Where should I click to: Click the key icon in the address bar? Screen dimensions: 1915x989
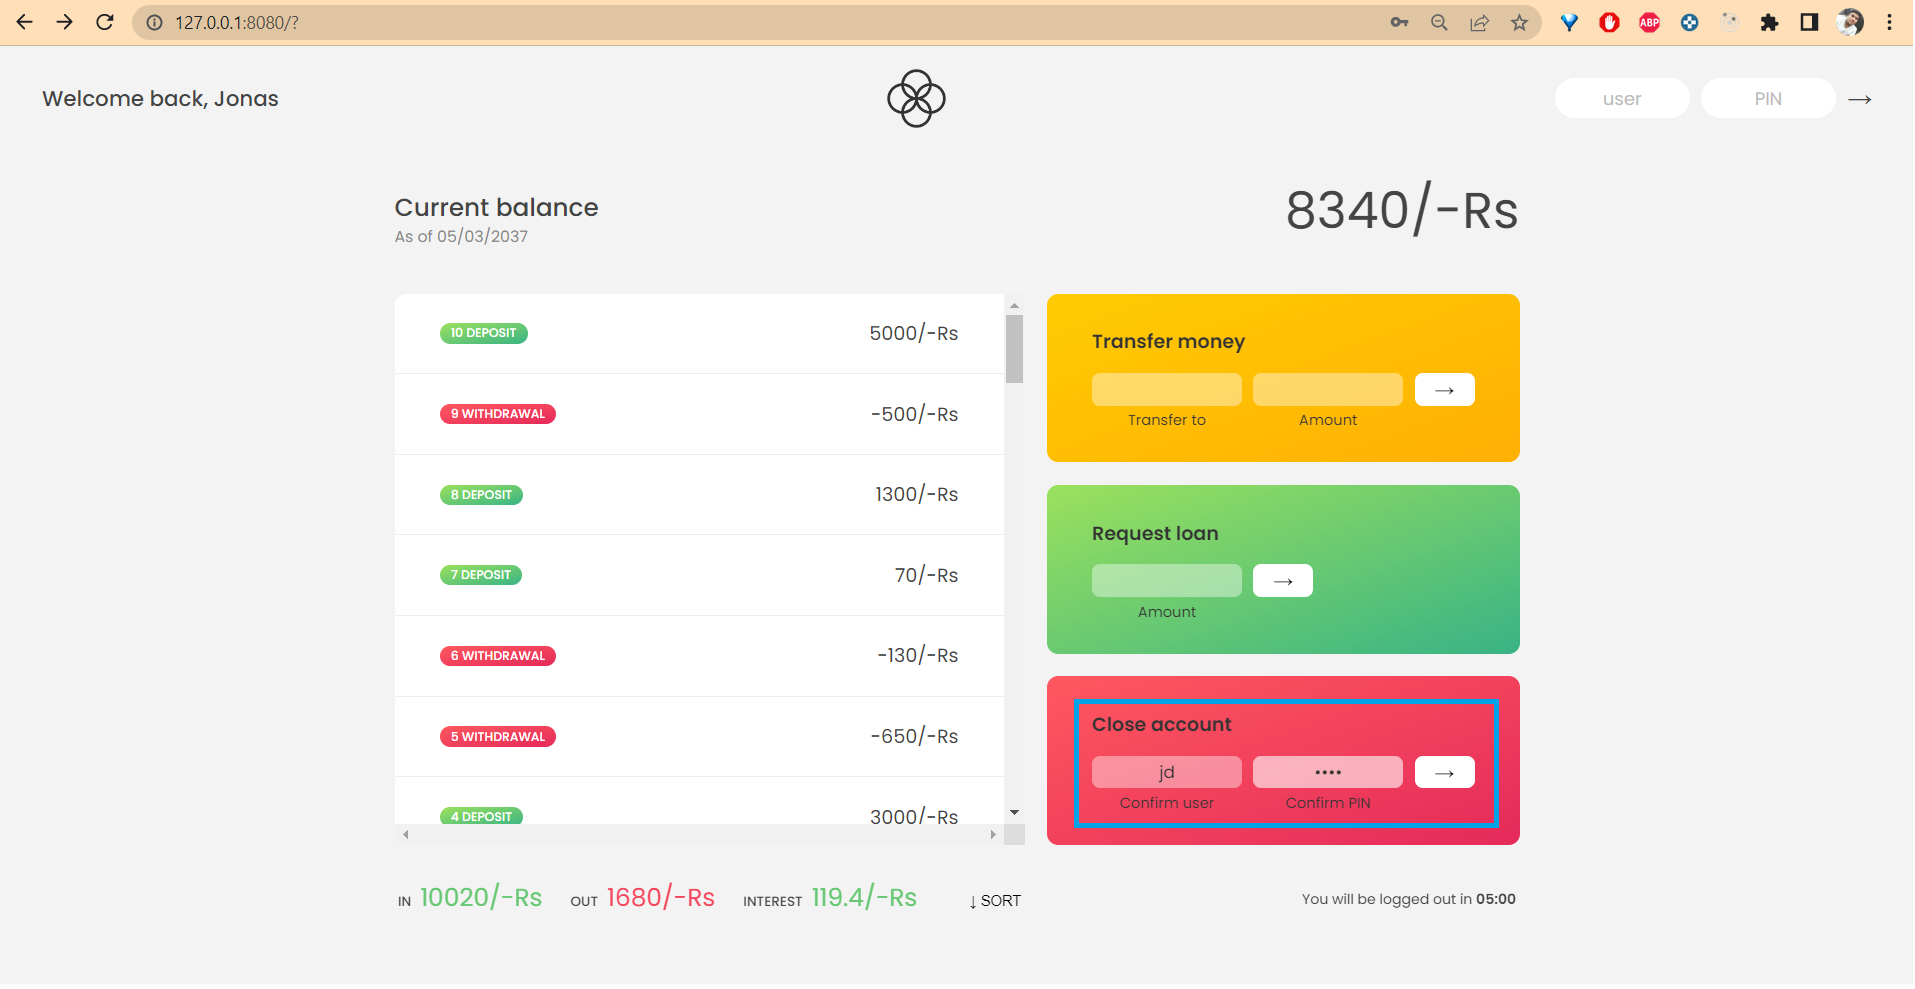coord(1400,22)
